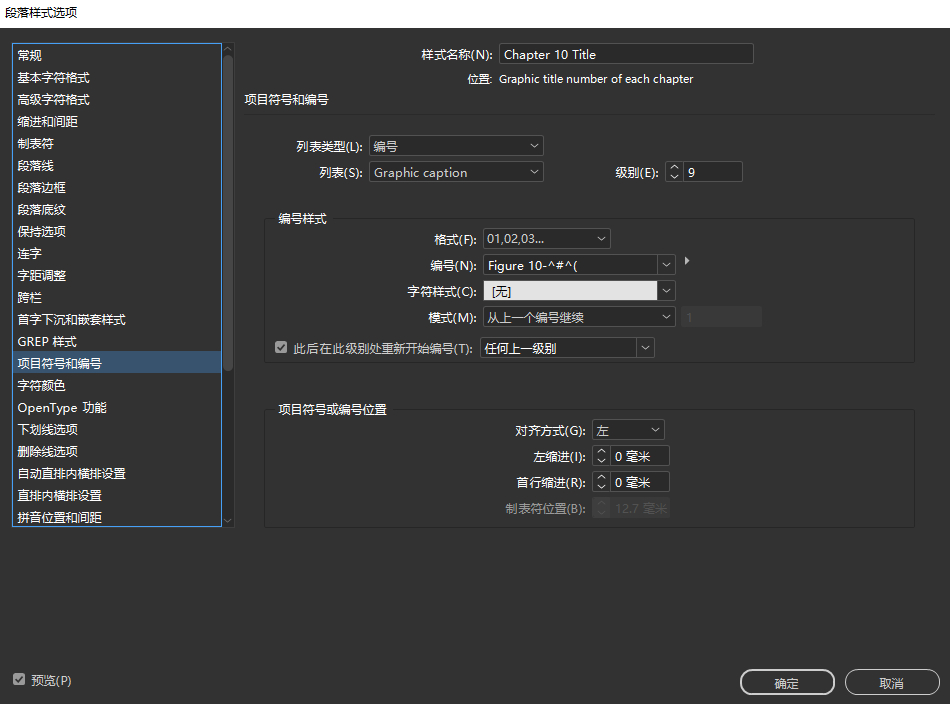Click inside the 样式名称 field showing Chapter 10 Title
The image size is (950, 704).
coord(626,53)
